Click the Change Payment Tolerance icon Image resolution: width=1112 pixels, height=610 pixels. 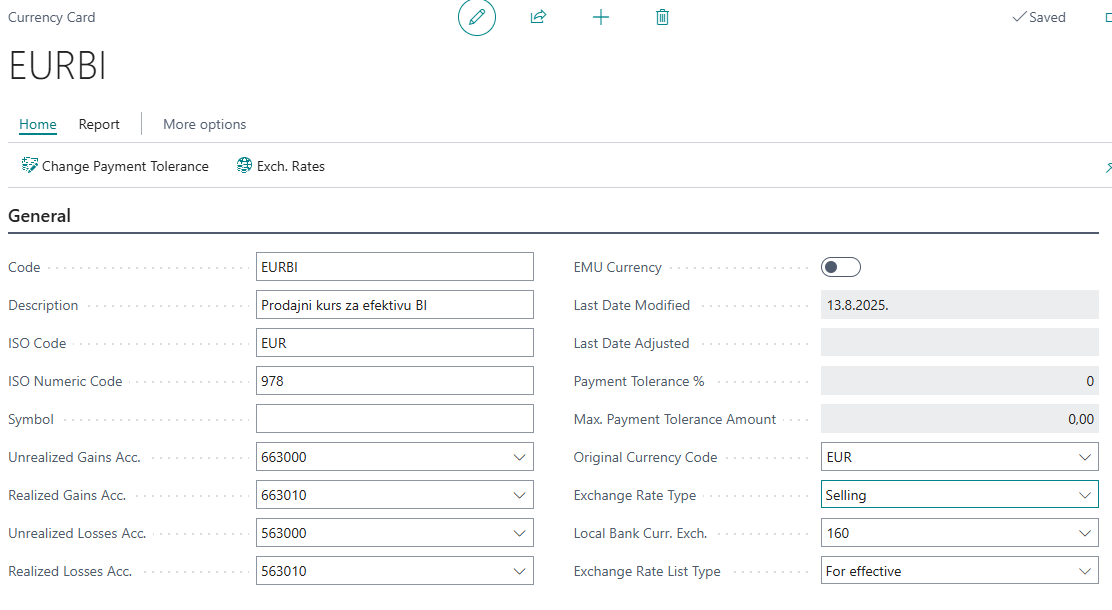30,166
